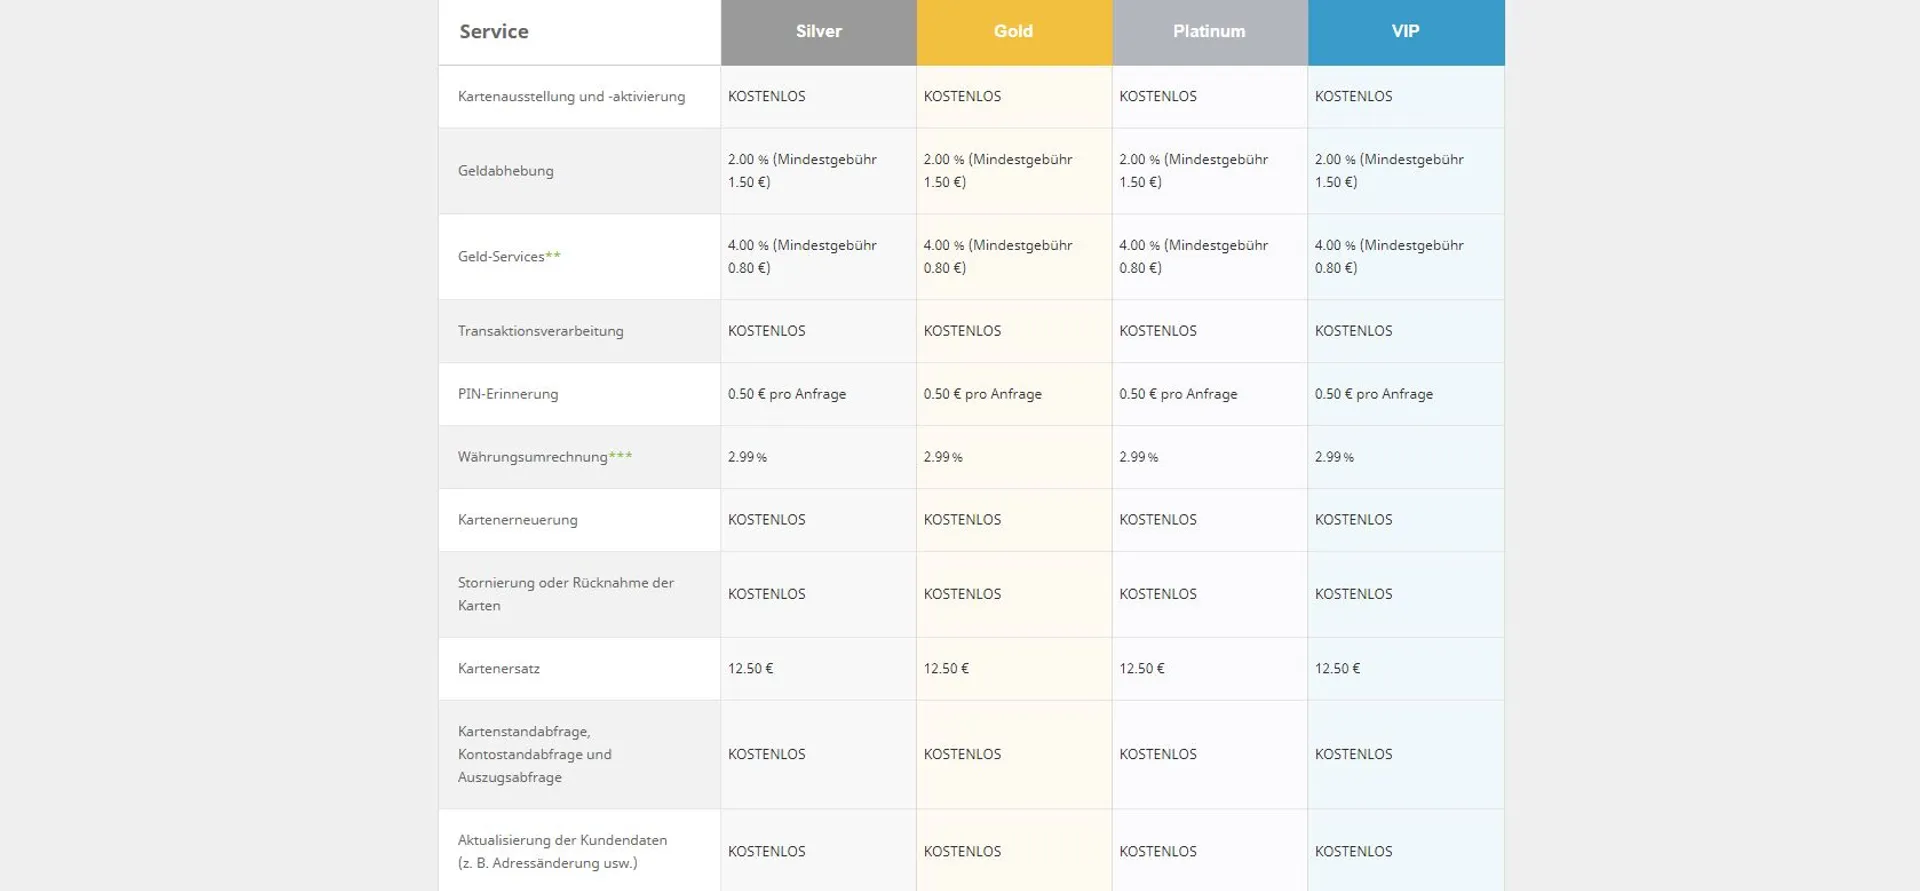Click Silver KOSTENLOS in Kartenausstellung row
The height and width of the screenshot is (891, 1920).
tap(766, 97)
